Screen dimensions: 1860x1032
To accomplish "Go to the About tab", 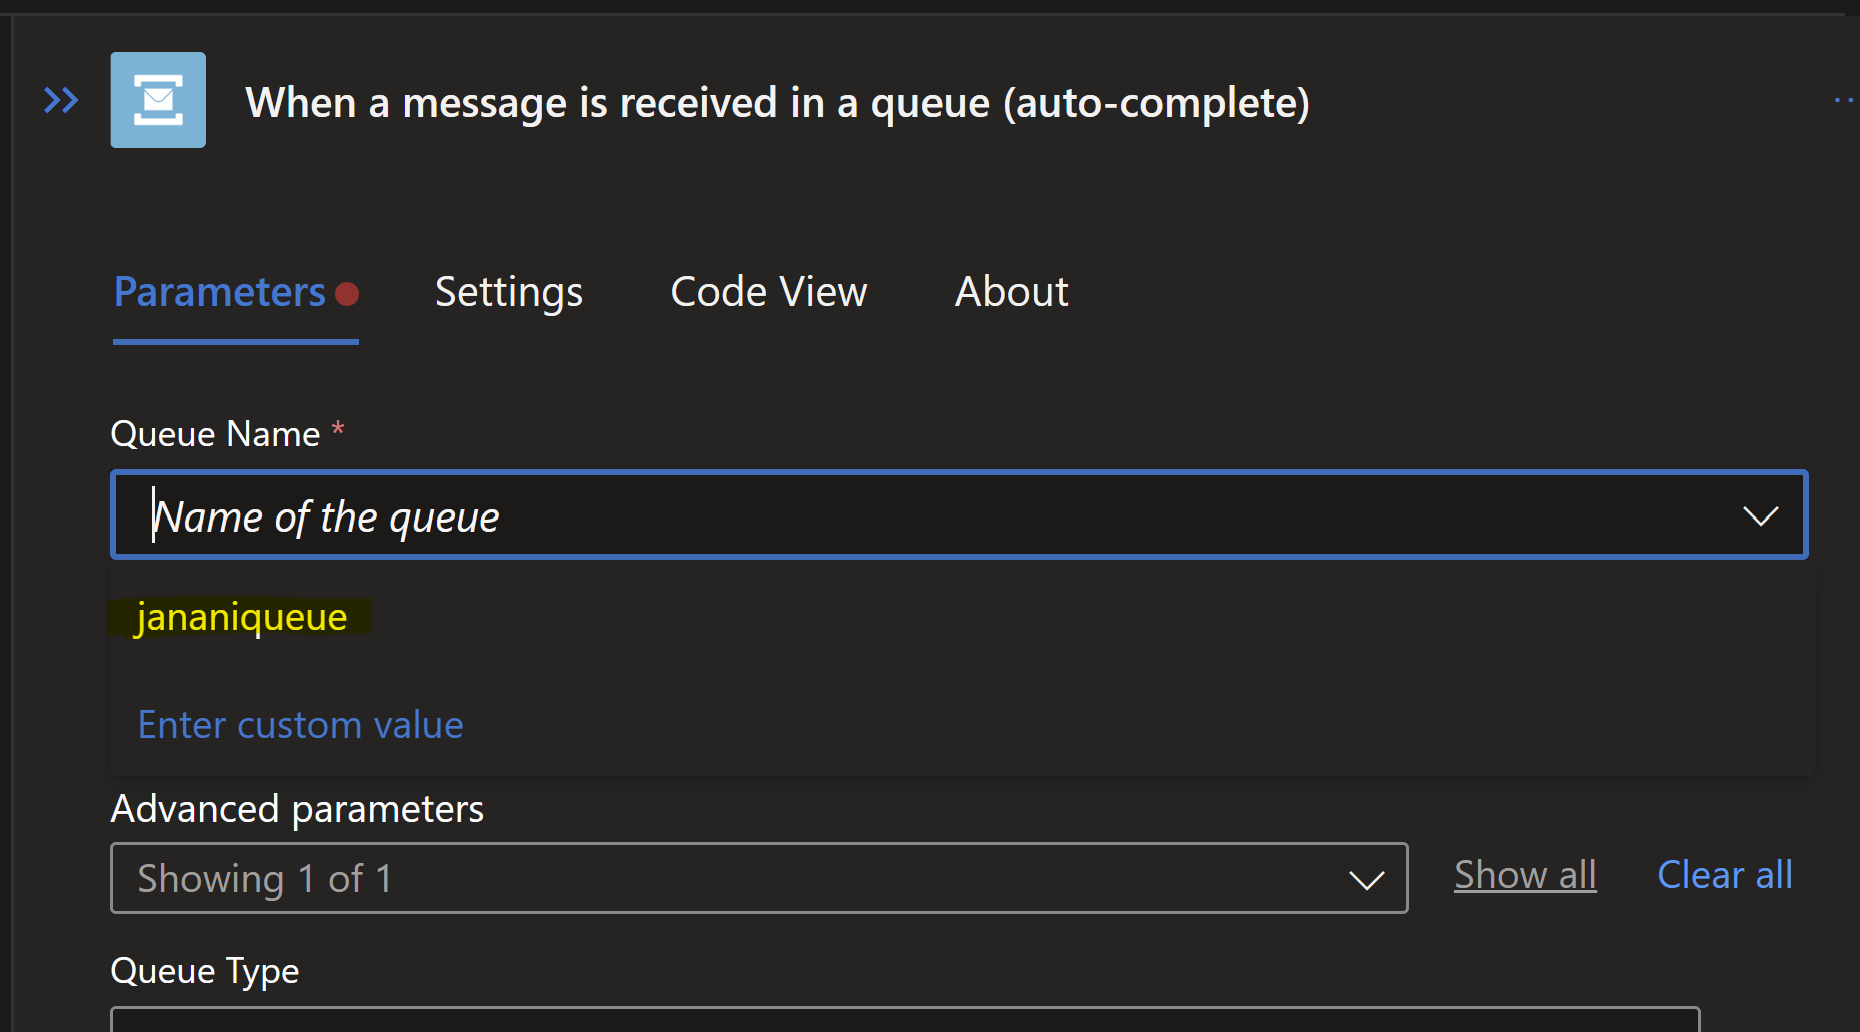I will (1011, 292).
